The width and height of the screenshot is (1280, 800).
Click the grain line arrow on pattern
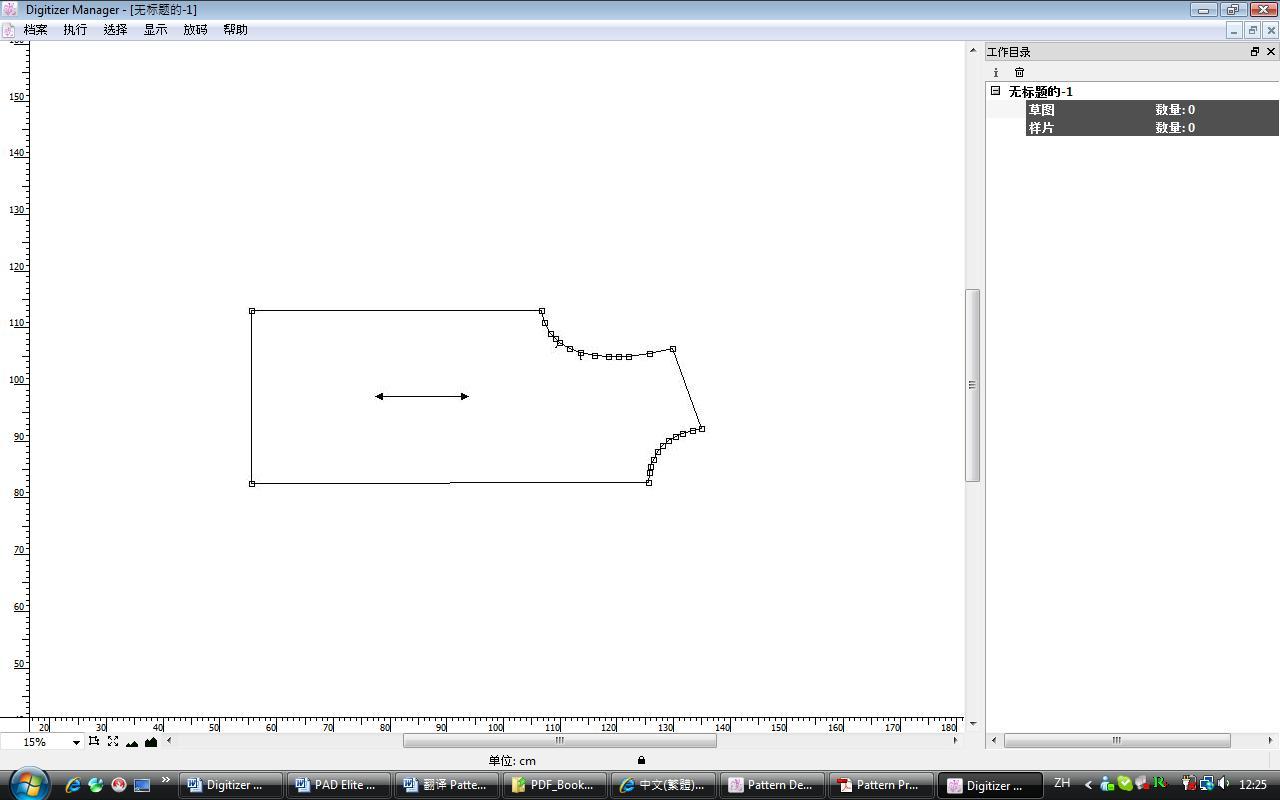pos(421,396)
